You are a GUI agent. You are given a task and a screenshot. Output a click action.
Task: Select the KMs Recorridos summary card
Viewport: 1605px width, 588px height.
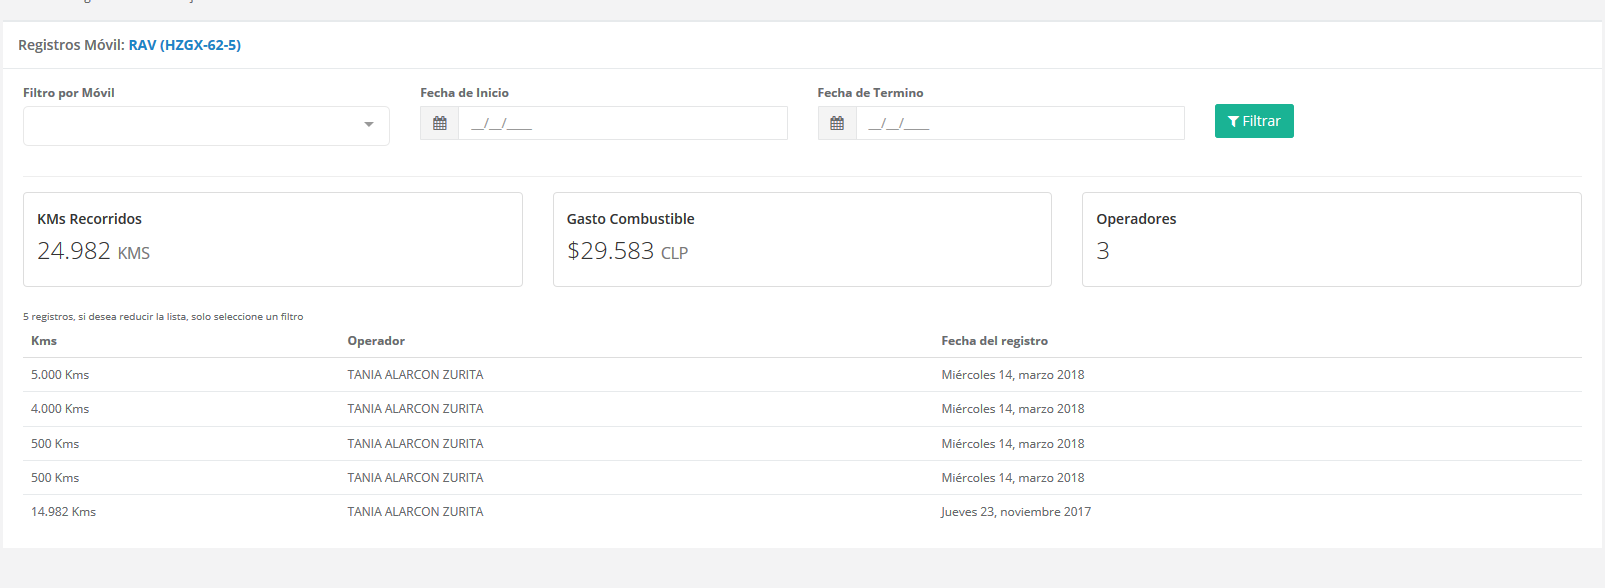coord(272,240)
